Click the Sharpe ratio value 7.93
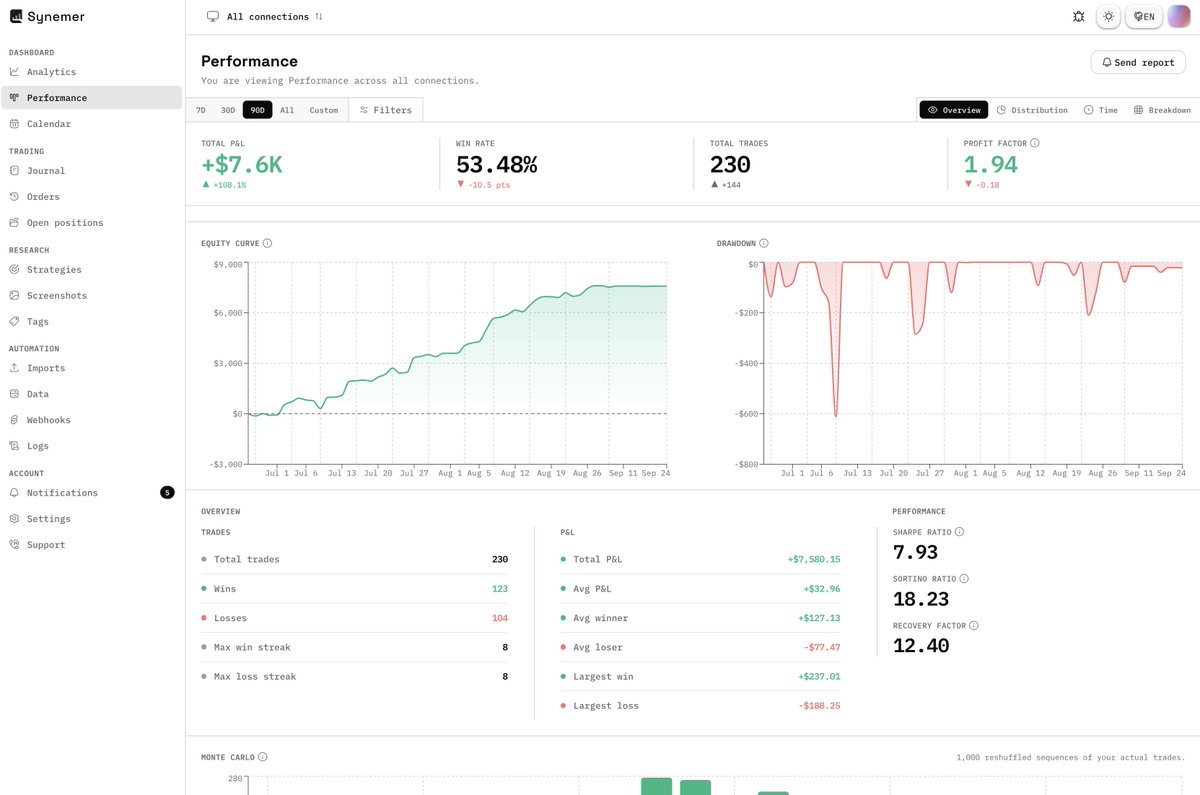Screen dimensions: 1200x795 click(915, 552)
